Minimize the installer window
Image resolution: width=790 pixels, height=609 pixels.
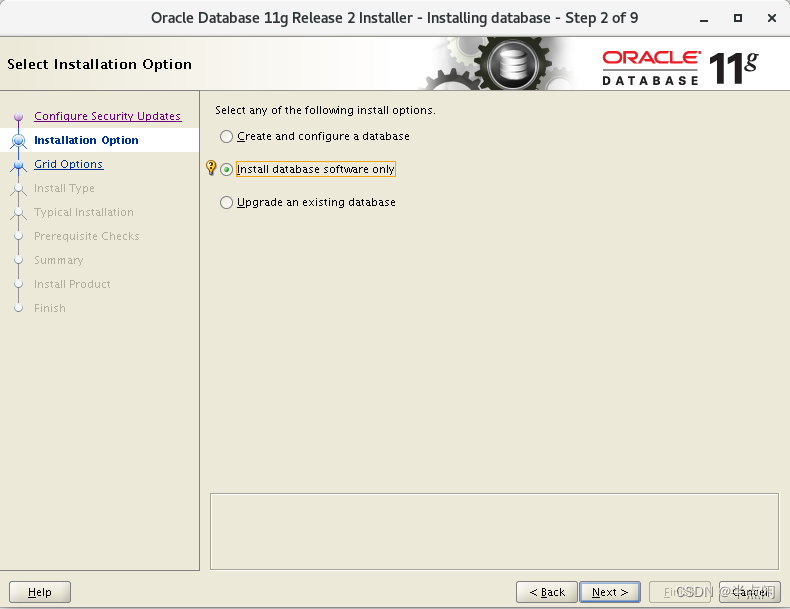click(x=704, y=19)
